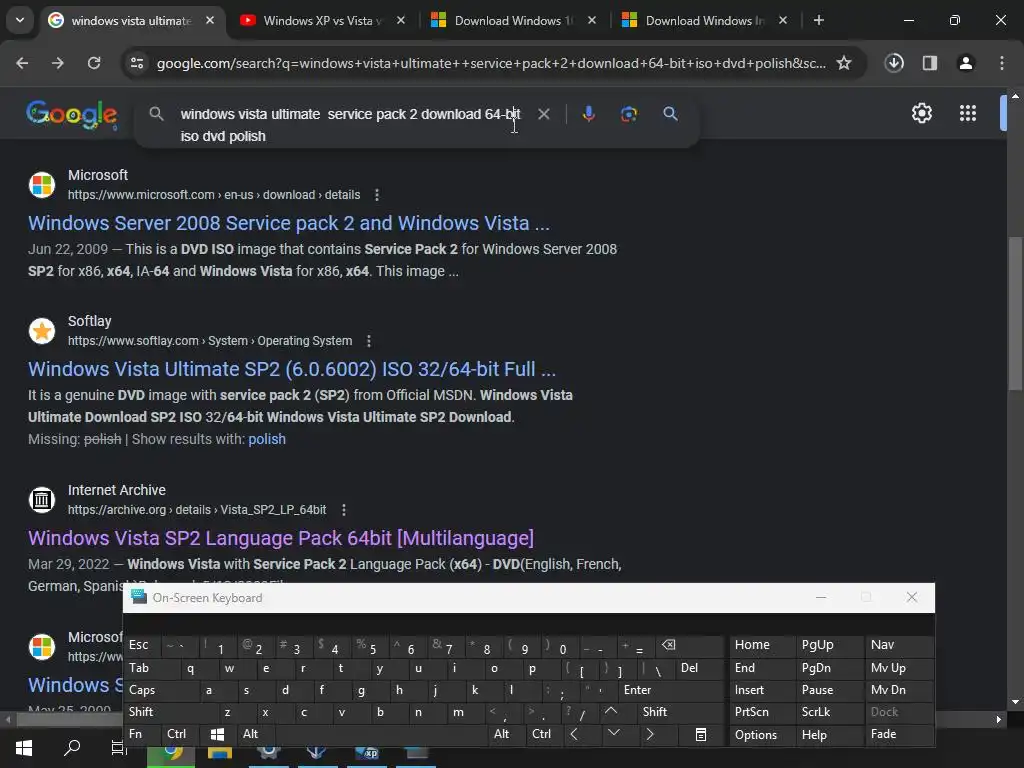This screenshot has height=768, width=1024.
Task: Click the Windows logo key on keyboard
Action: point(217,735)
